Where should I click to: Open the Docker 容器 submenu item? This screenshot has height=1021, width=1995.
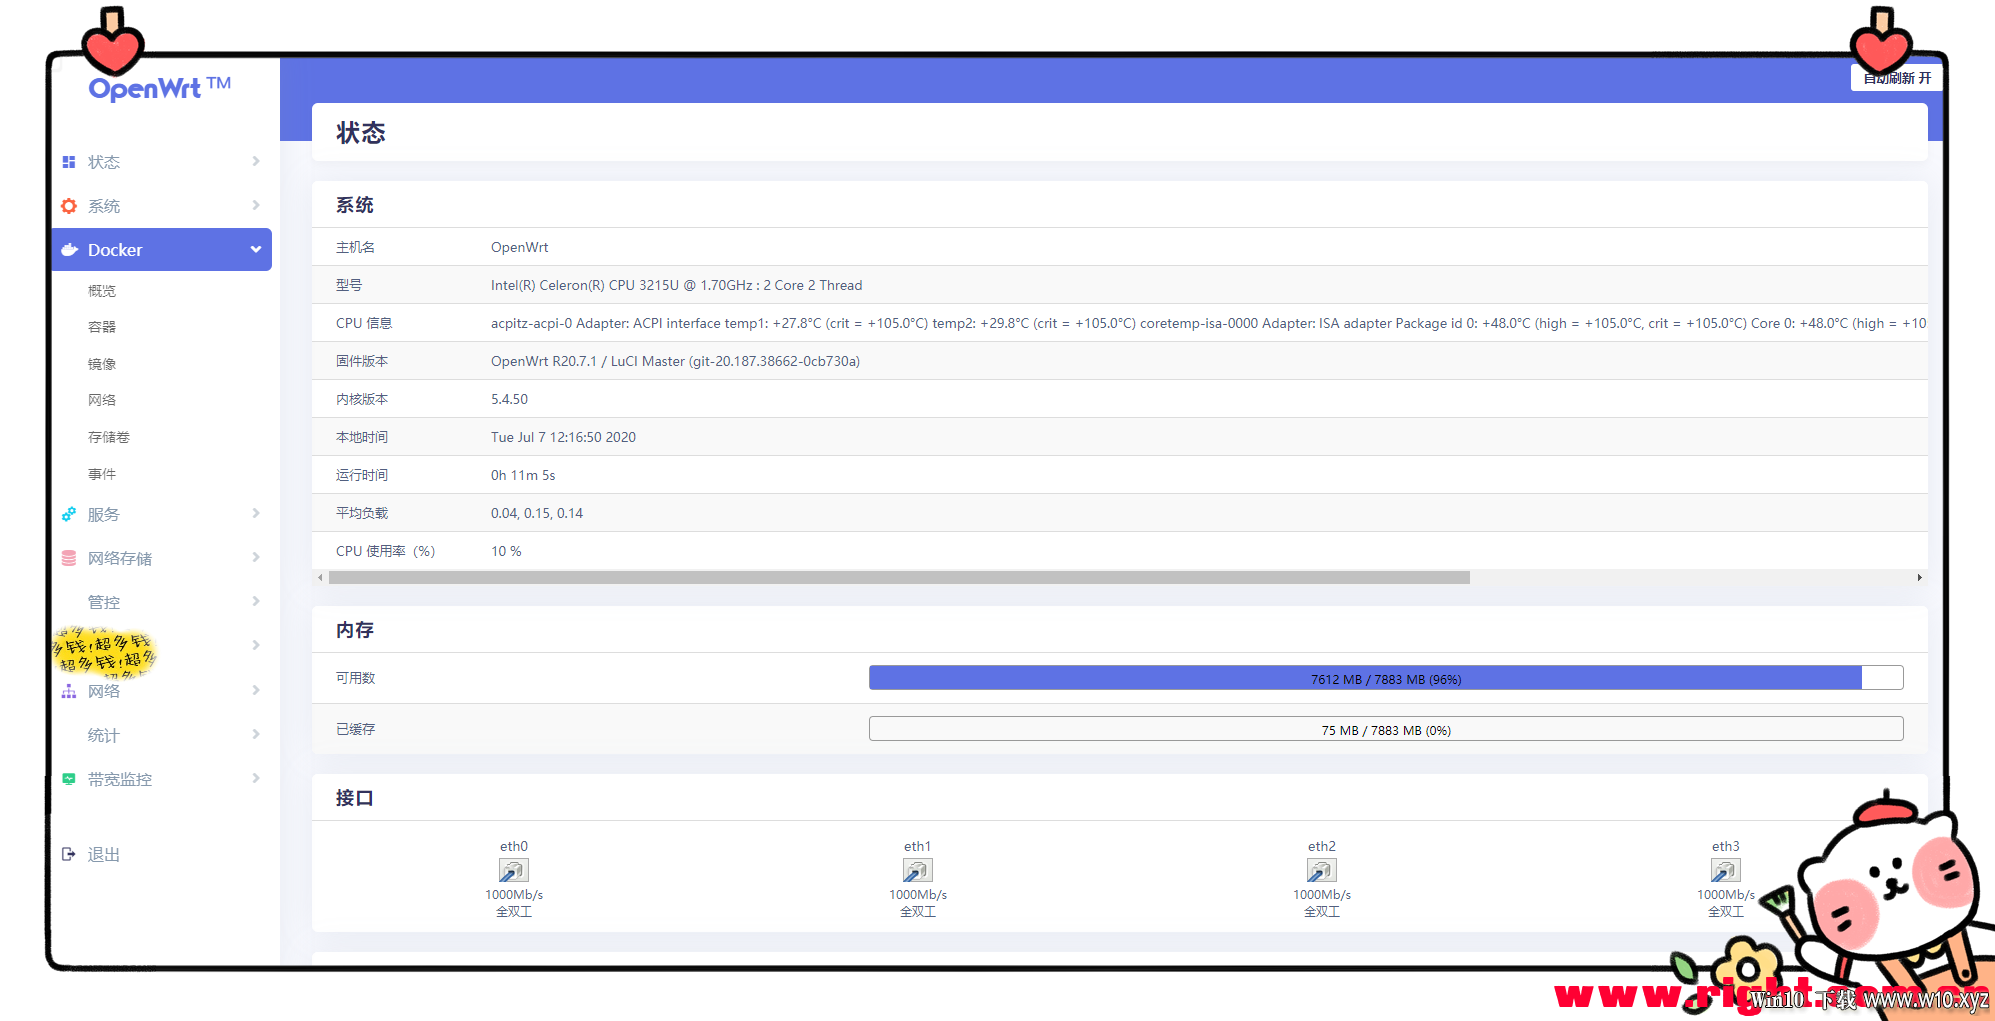point(102,327)
